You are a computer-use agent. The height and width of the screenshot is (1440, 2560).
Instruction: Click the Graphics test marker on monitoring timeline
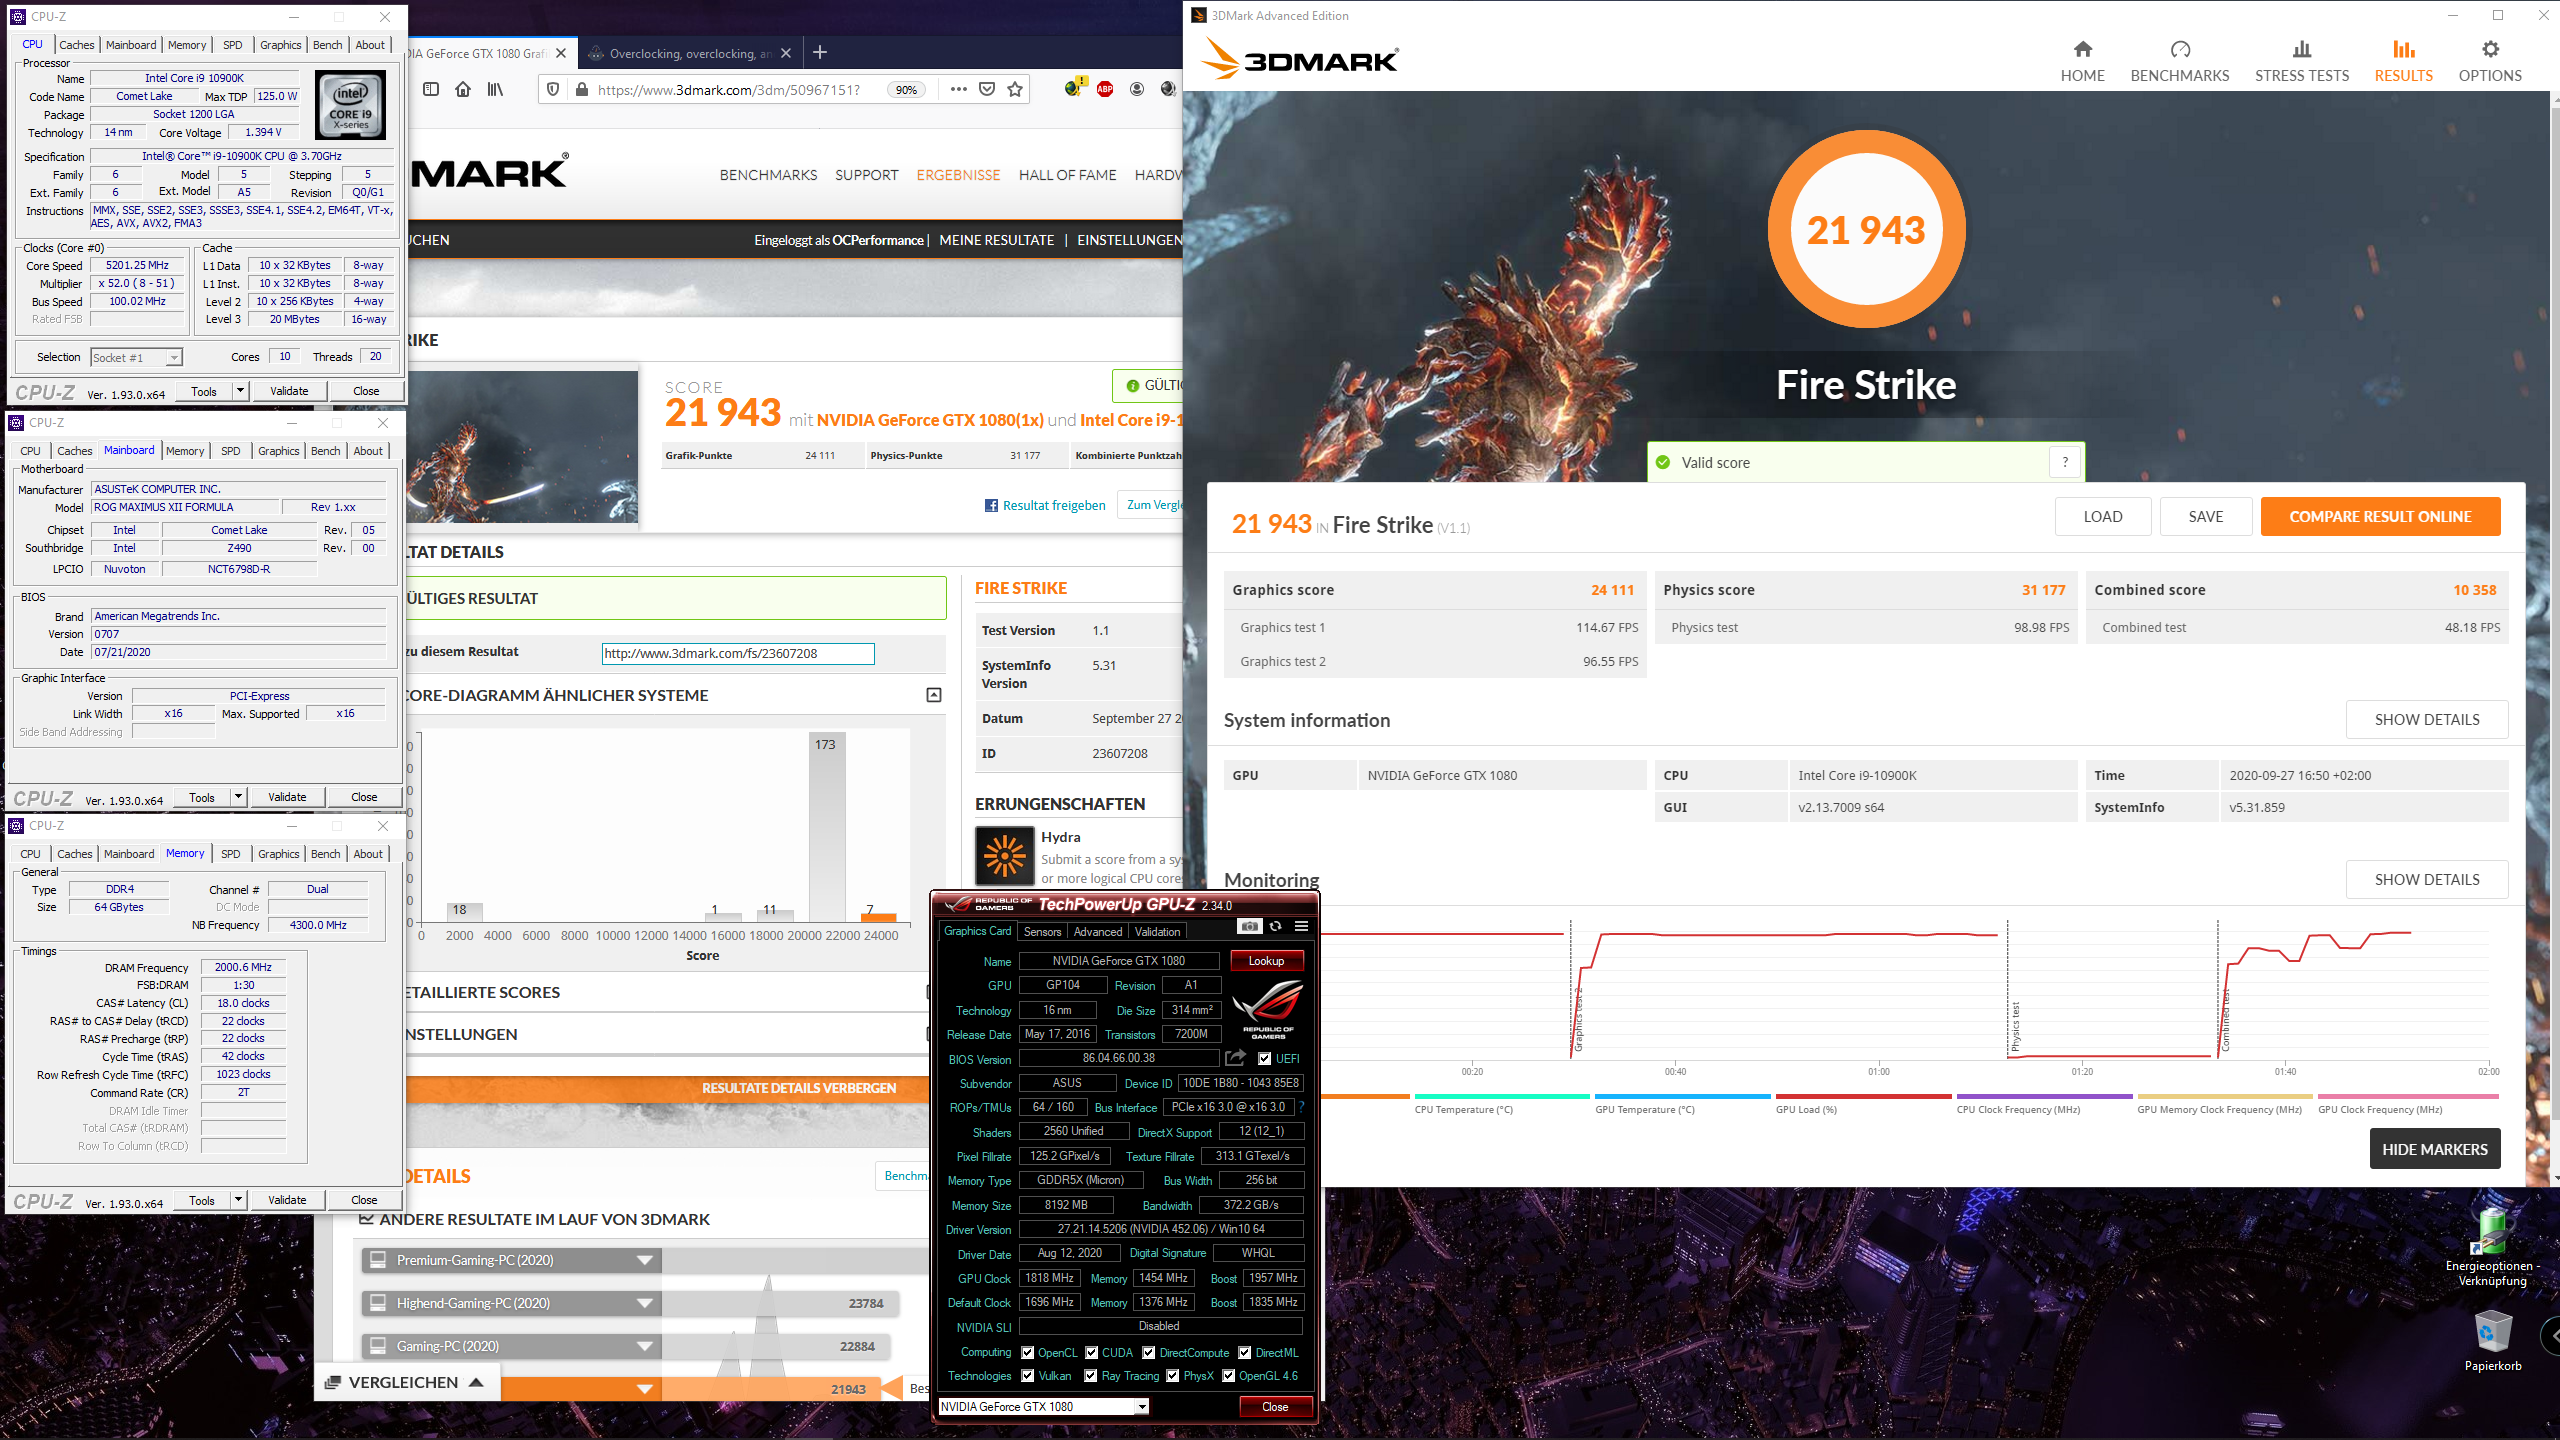(1578, 1020)
